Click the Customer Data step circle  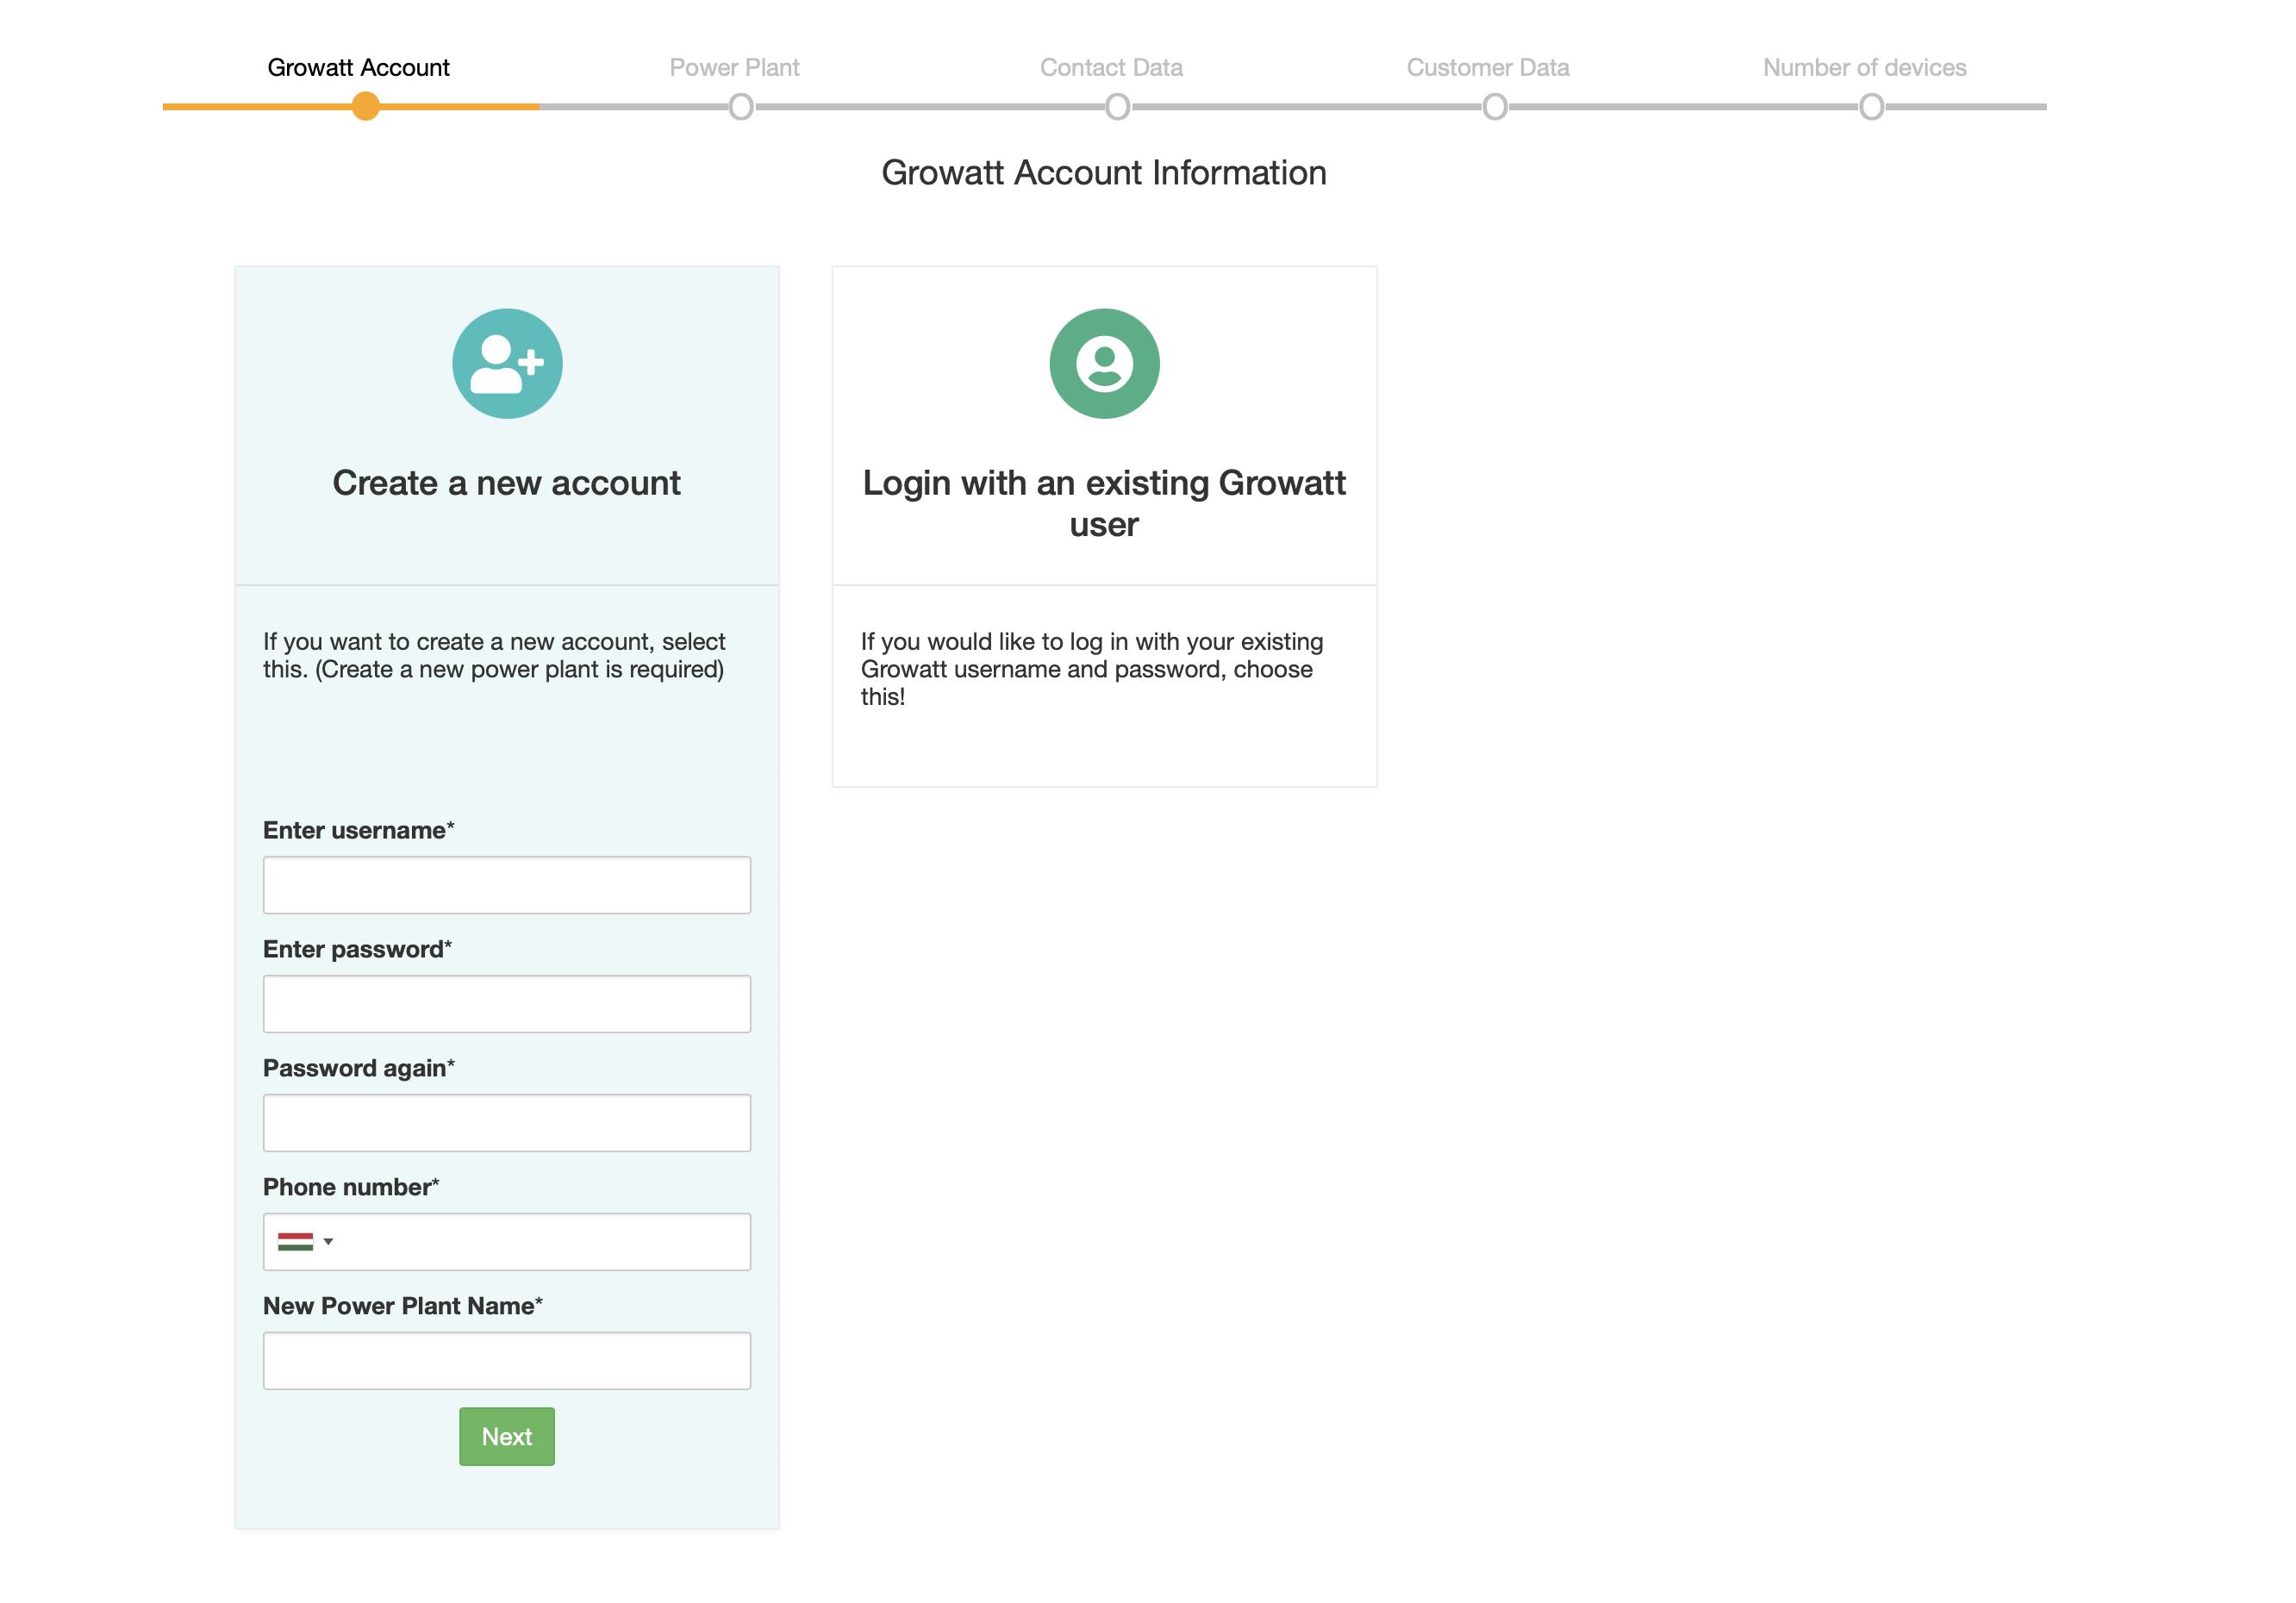1494,106
